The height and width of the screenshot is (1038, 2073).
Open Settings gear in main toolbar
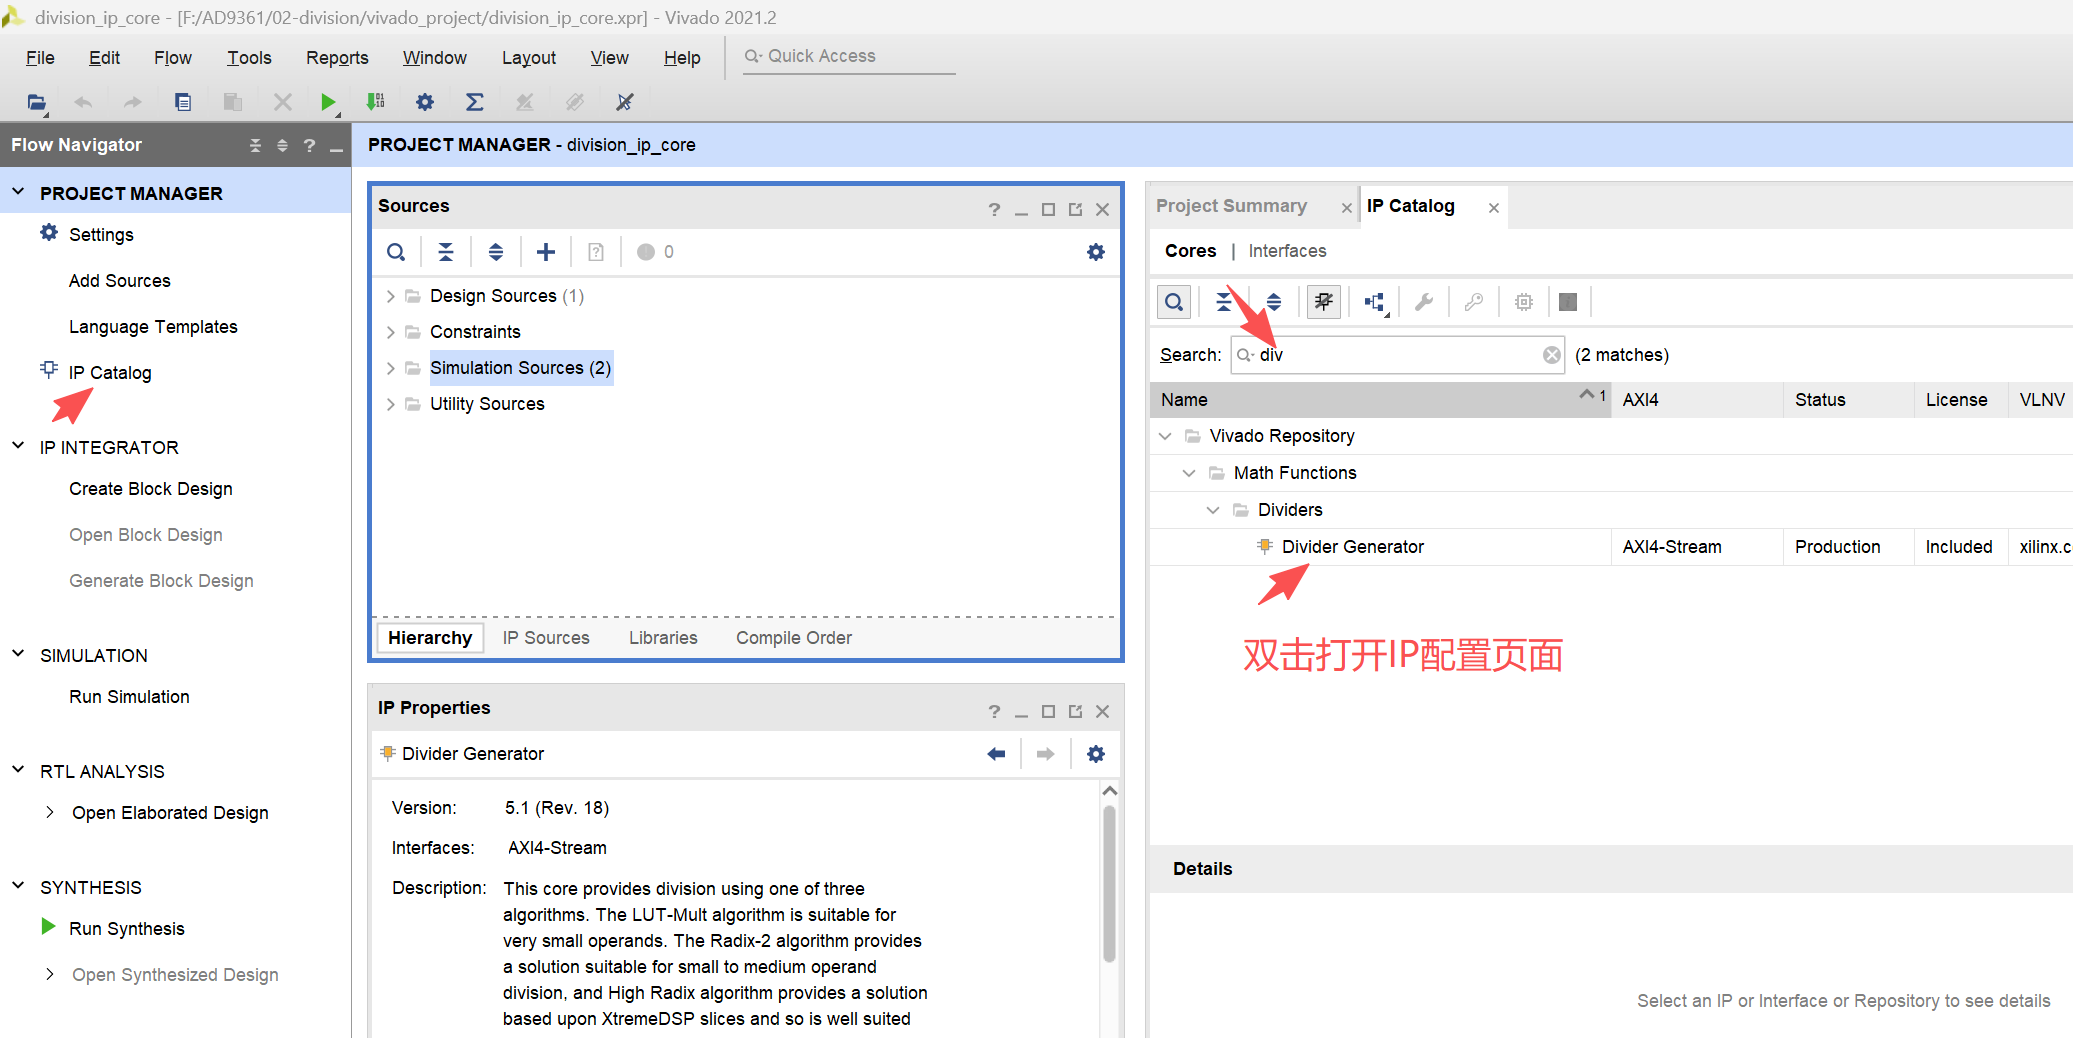[425, 102]
